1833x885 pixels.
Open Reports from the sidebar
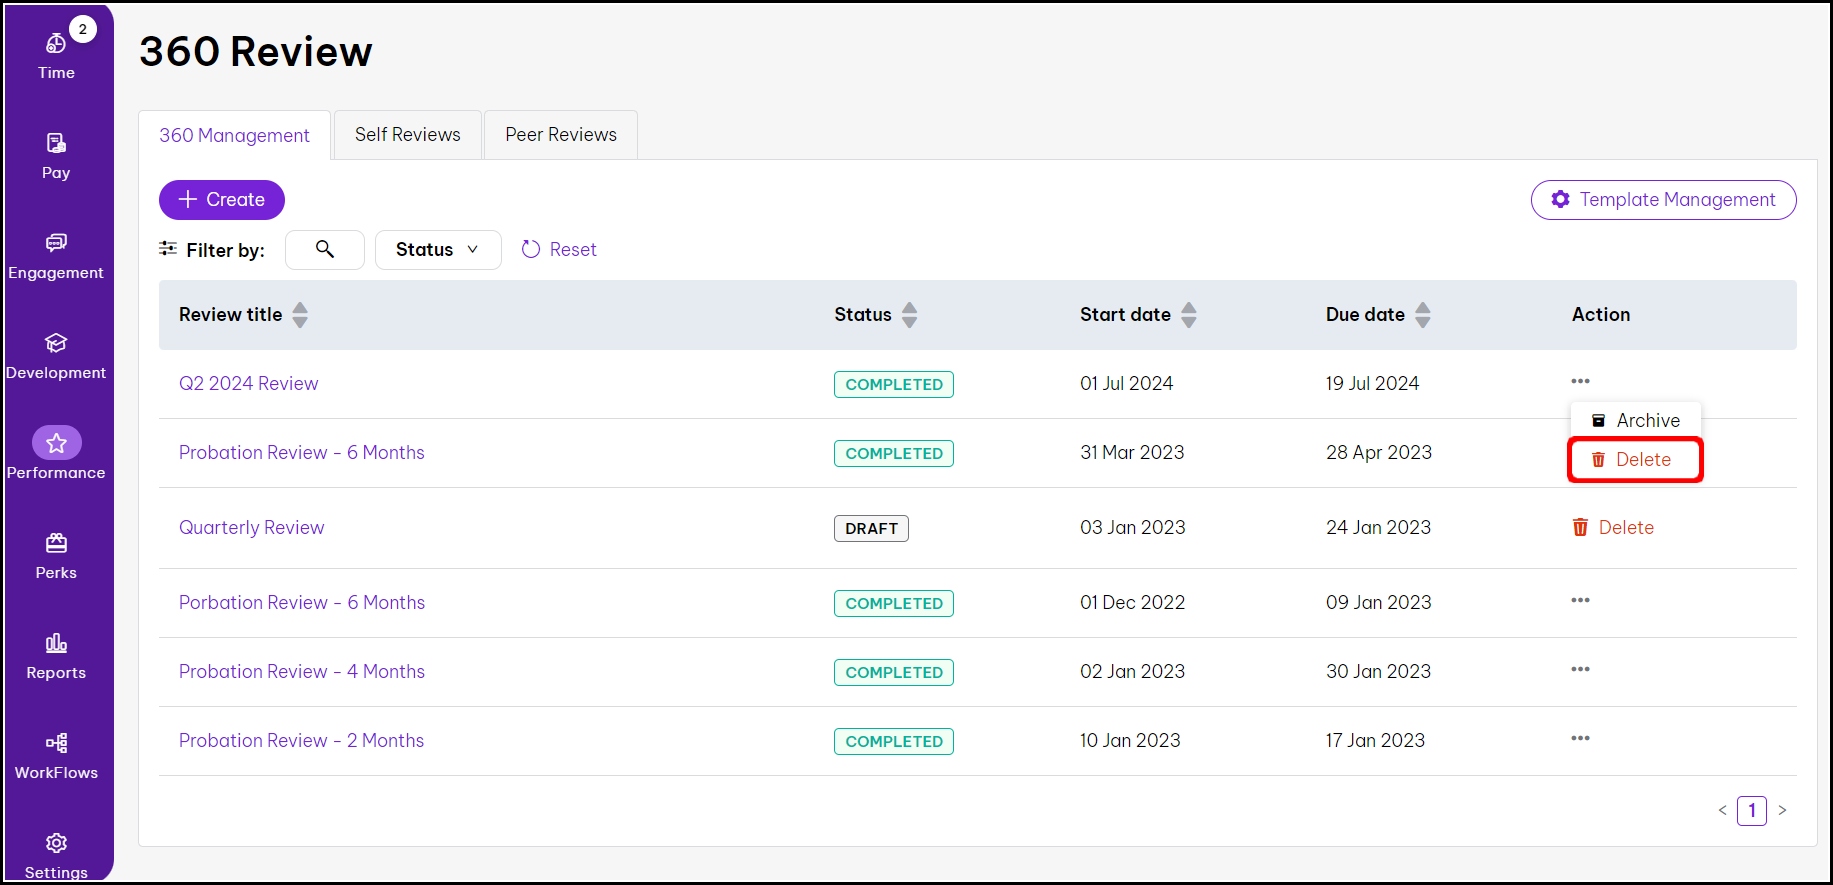tap(56, 655)
